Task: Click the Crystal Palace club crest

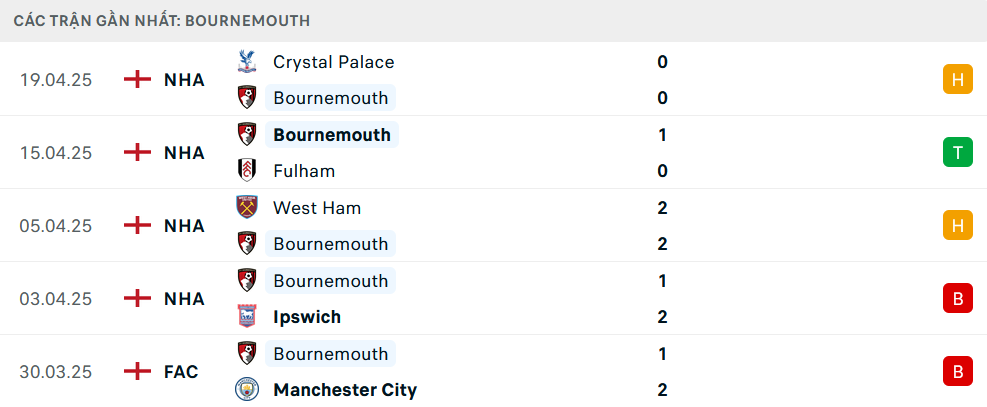Action: point(246,62)
